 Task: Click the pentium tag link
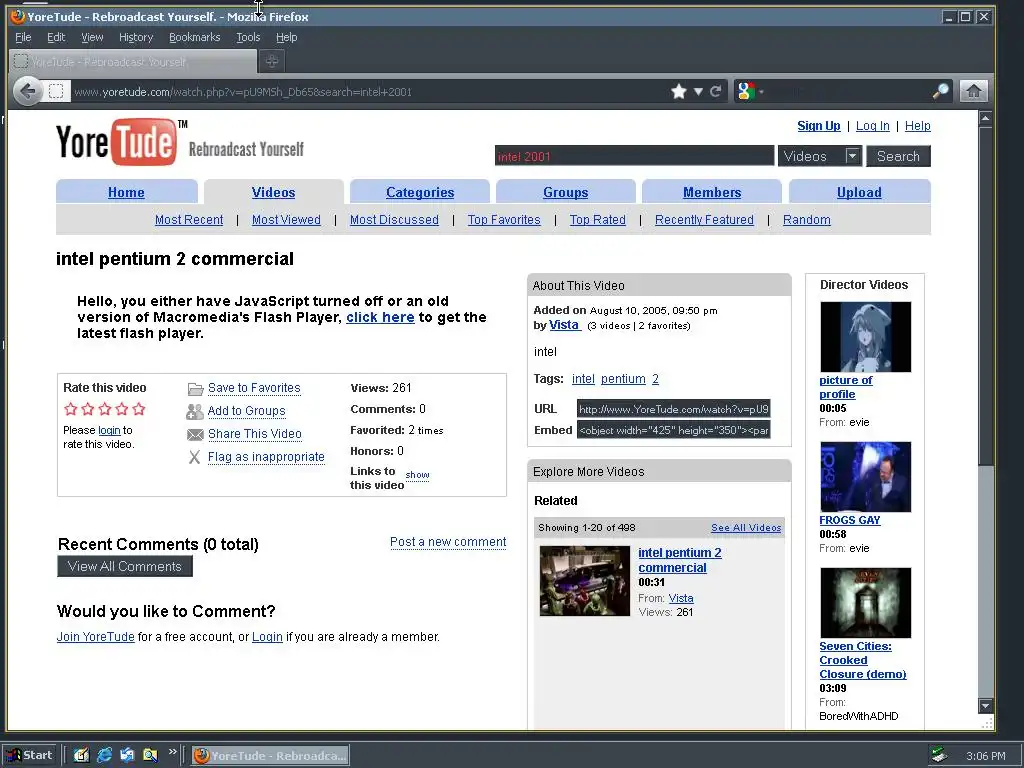click(623, 379)
